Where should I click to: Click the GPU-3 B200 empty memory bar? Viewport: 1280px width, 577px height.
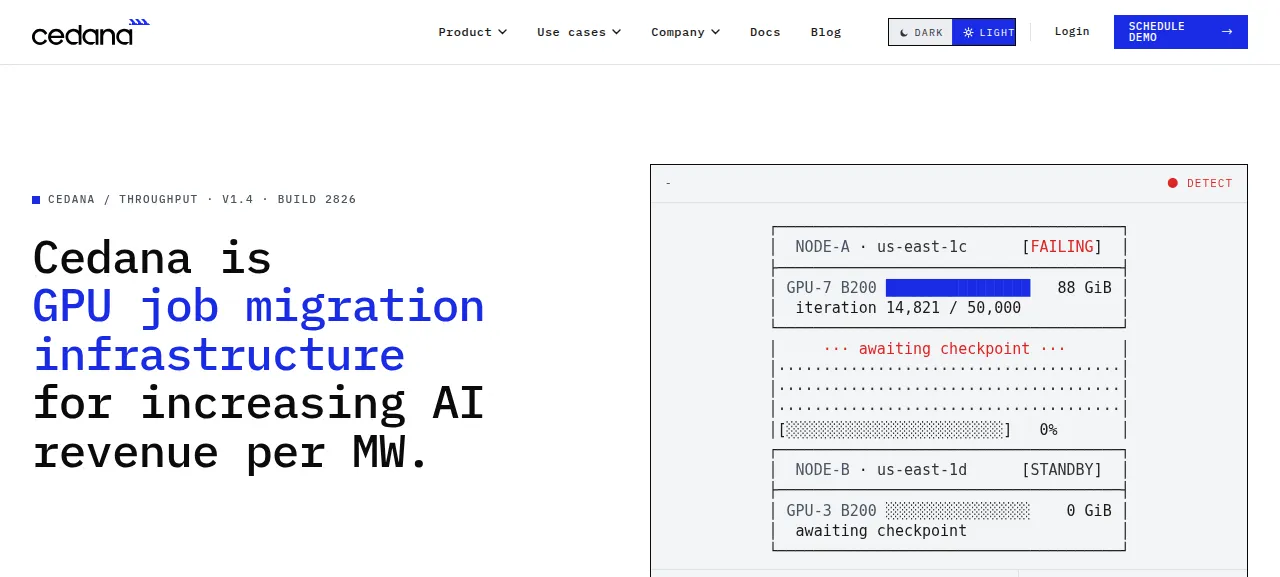pos(958,511)
